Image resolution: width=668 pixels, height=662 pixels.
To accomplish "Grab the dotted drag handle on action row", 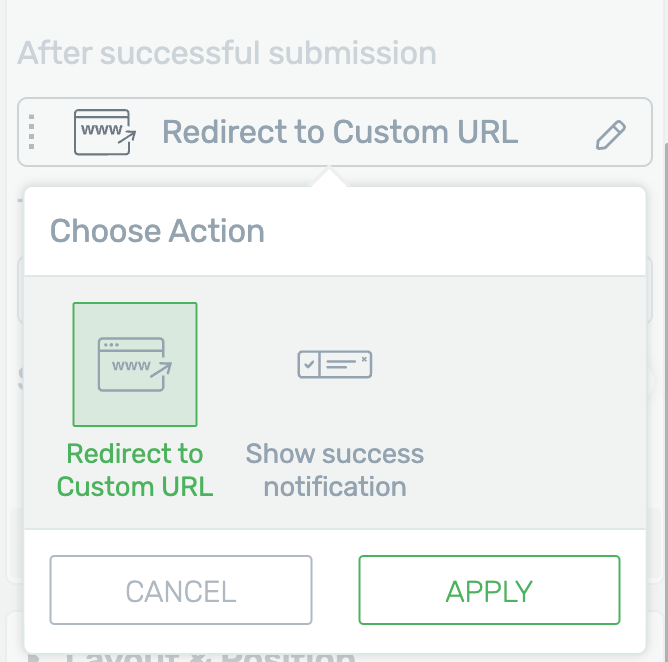I will coord(31,132).
